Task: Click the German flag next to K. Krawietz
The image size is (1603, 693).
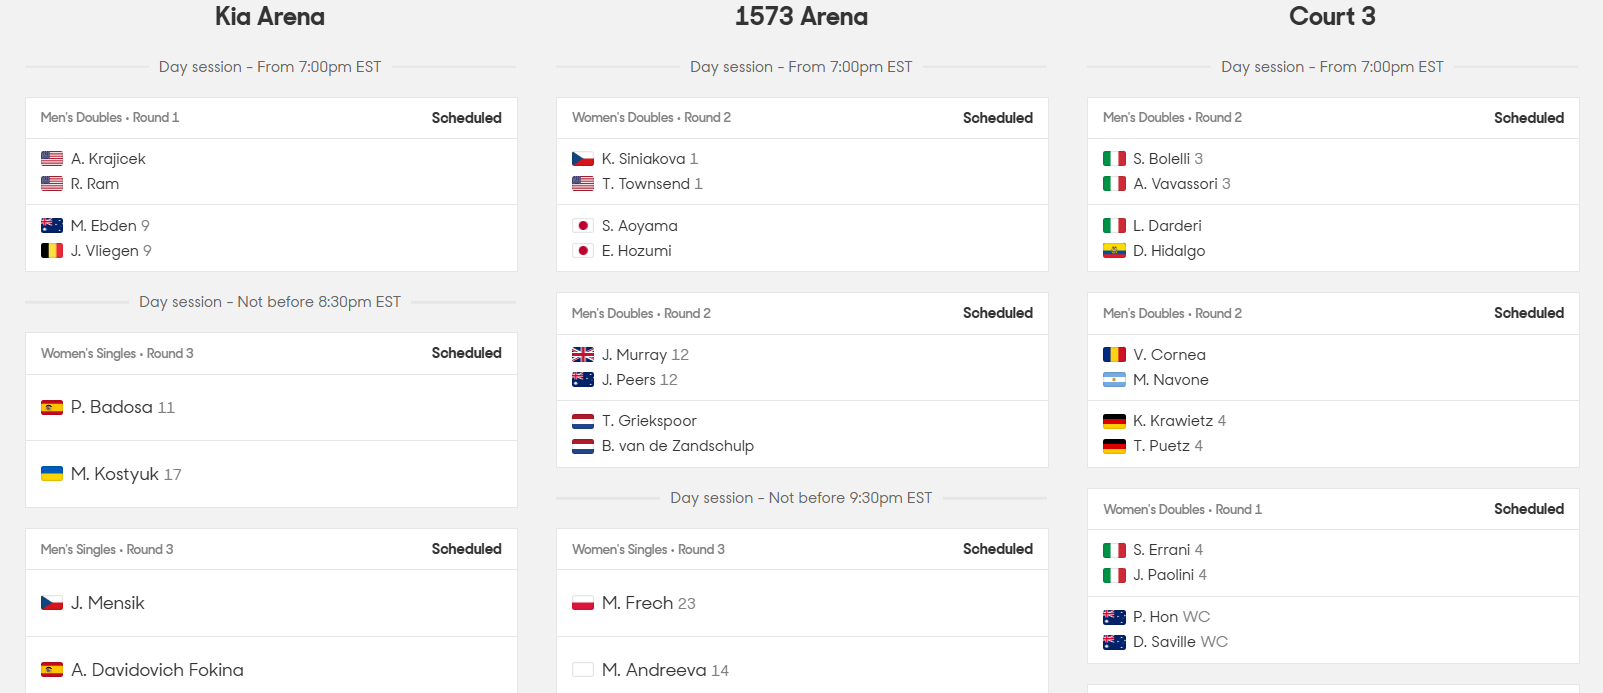Action: [1114, 421]
